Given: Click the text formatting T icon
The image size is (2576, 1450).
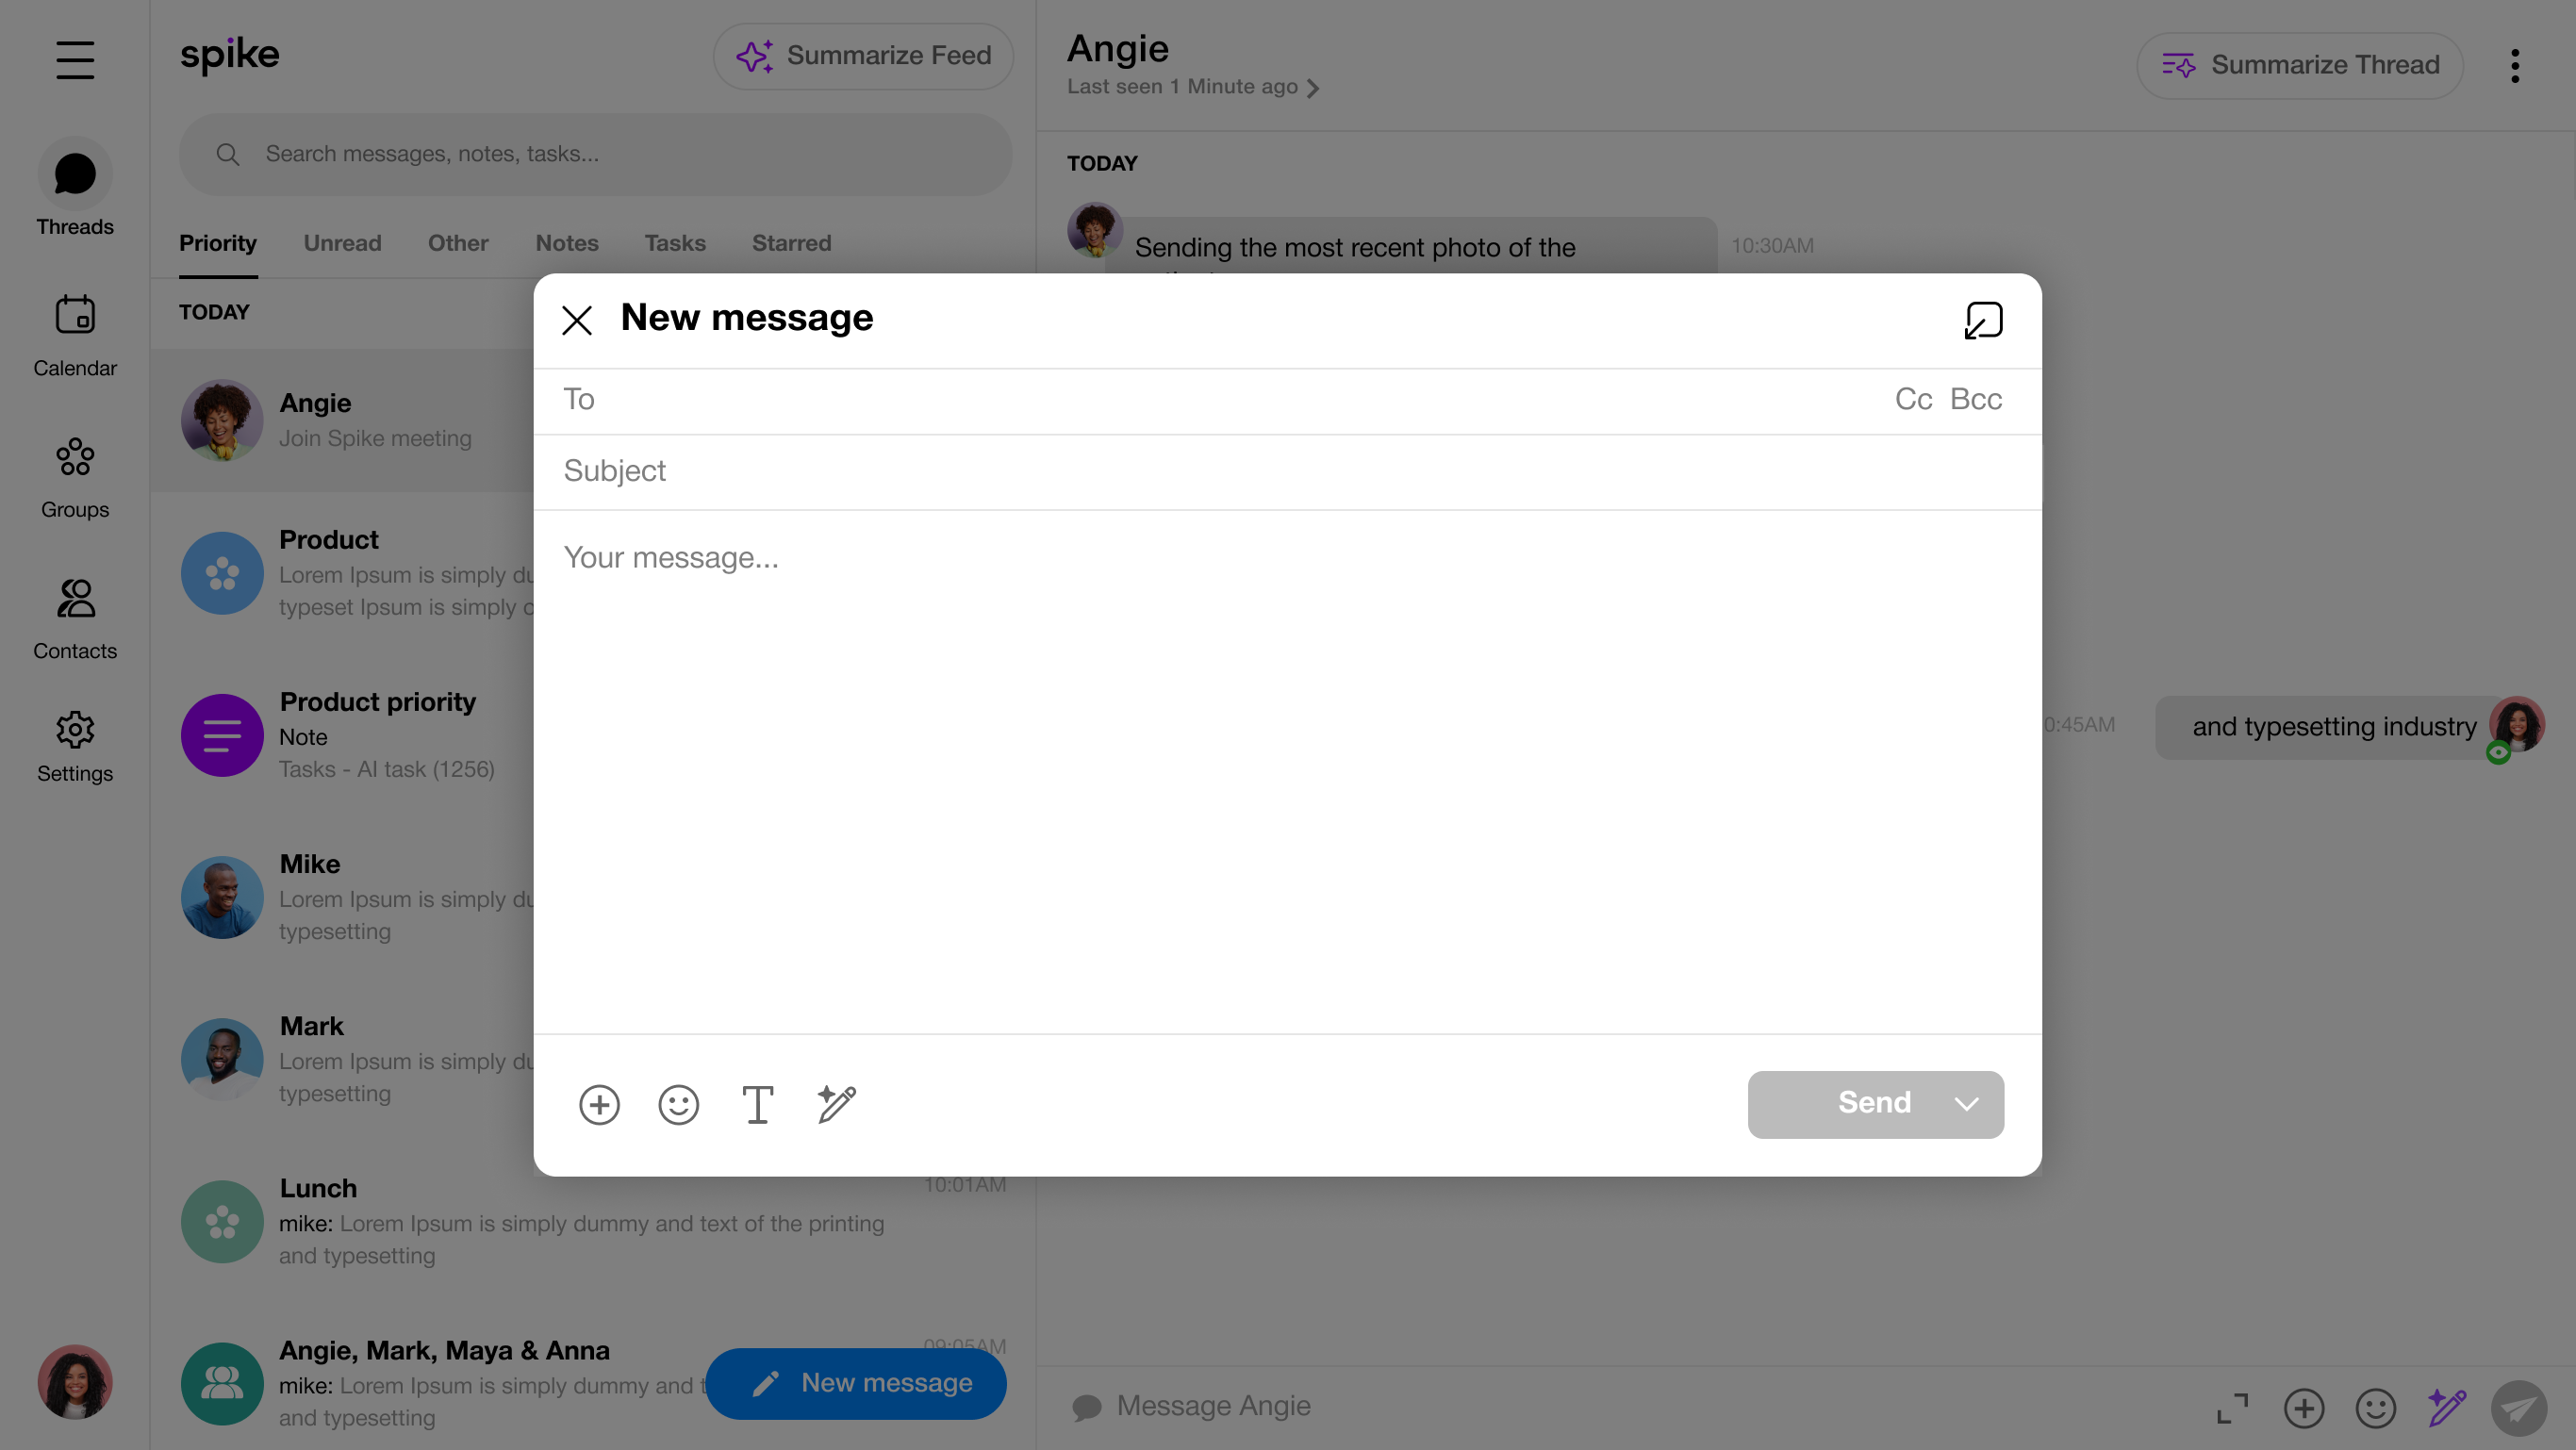Looking at the screenshot, I should click(x=757, y=1104).
